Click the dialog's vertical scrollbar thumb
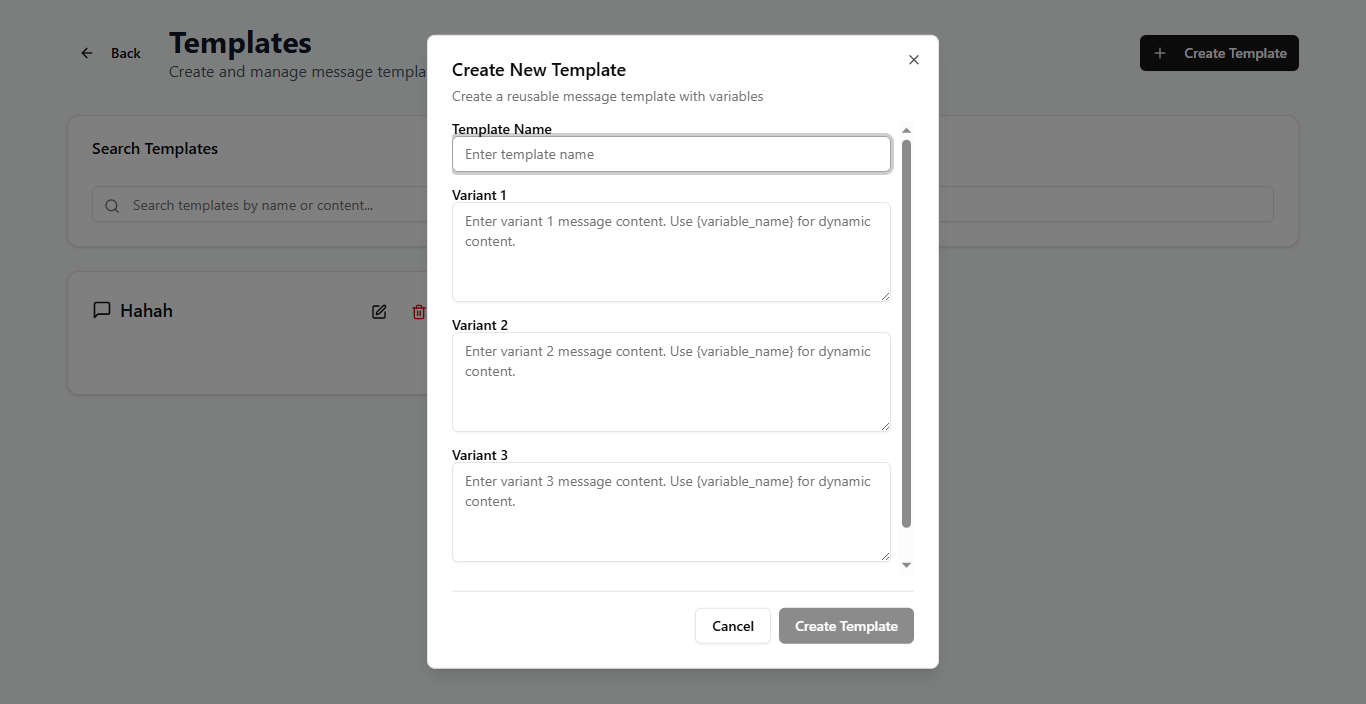The height and width of the screenshot is (704, 1366). pos(906,330)
